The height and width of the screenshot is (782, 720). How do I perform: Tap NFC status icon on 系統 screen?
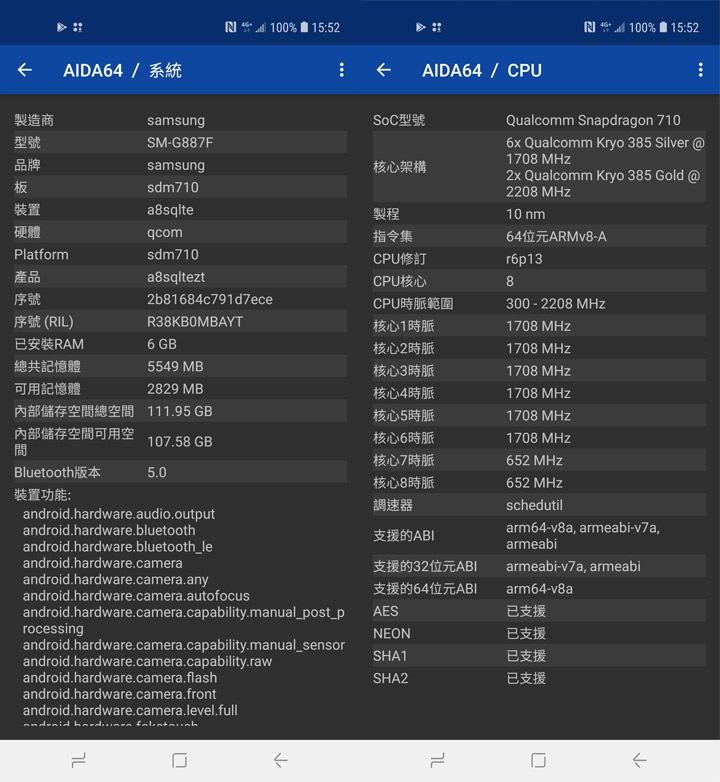(x=230, y=27)
